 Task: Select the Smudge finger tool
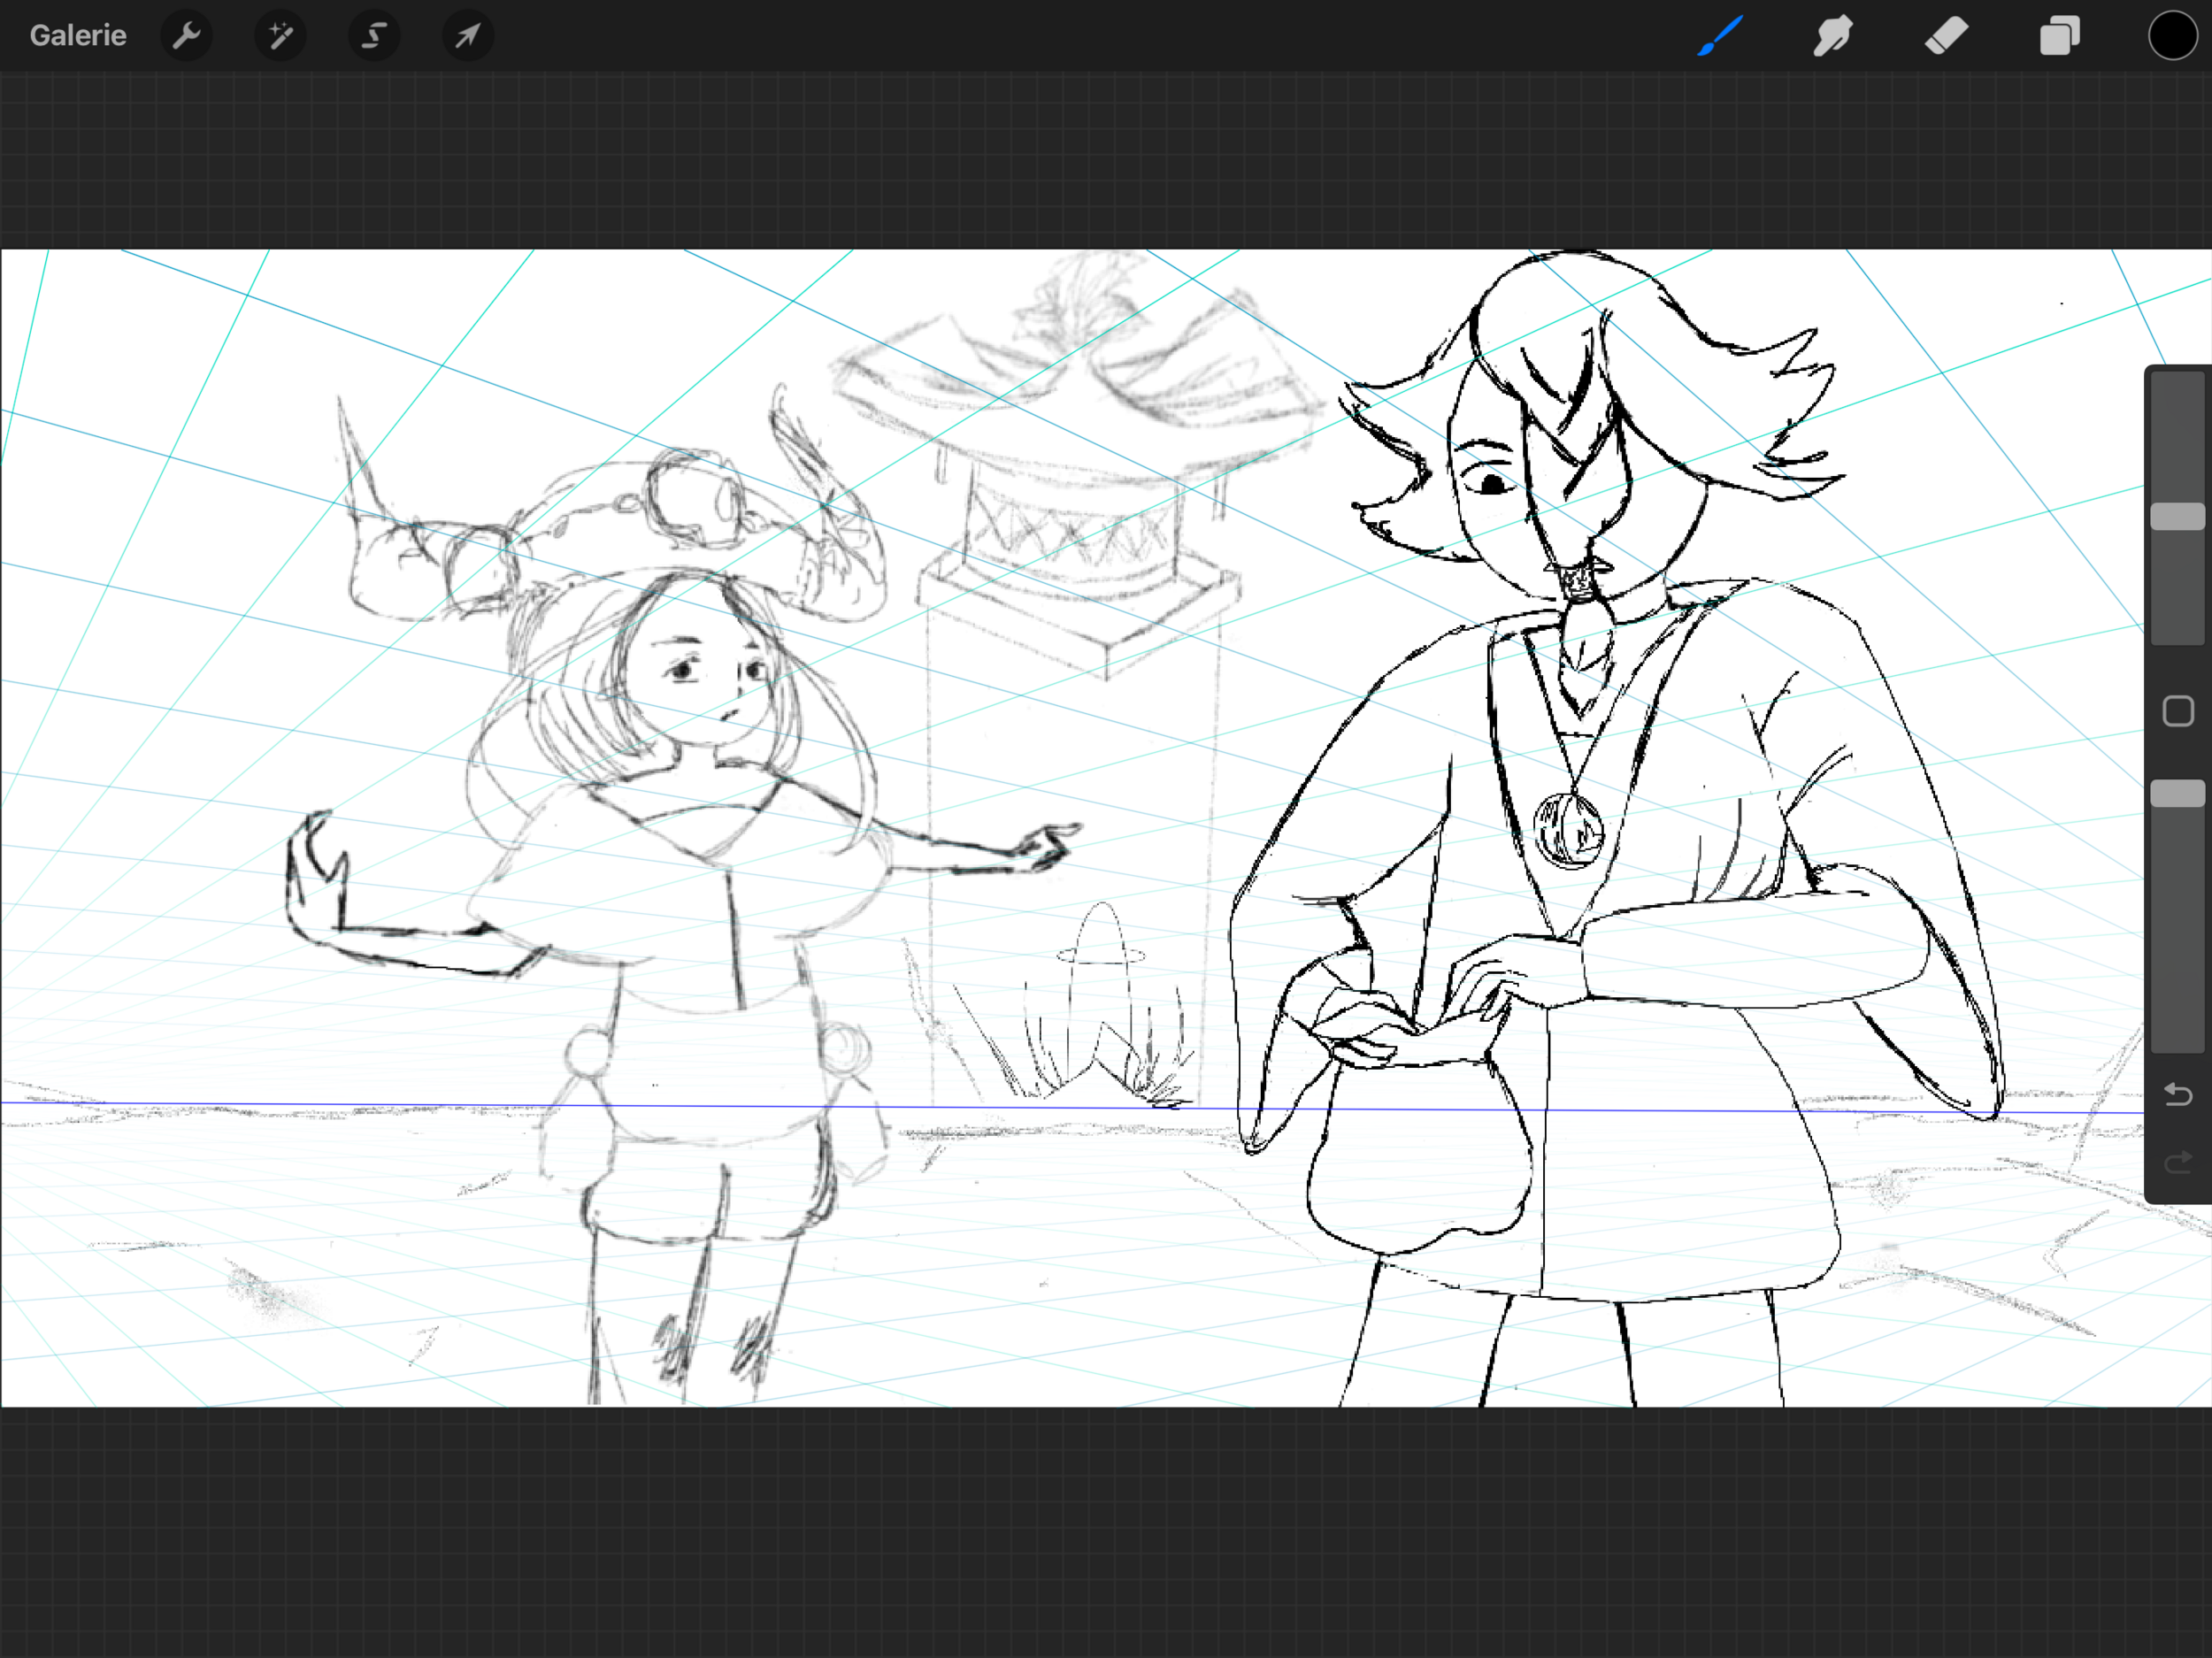tap(1833, 36)
